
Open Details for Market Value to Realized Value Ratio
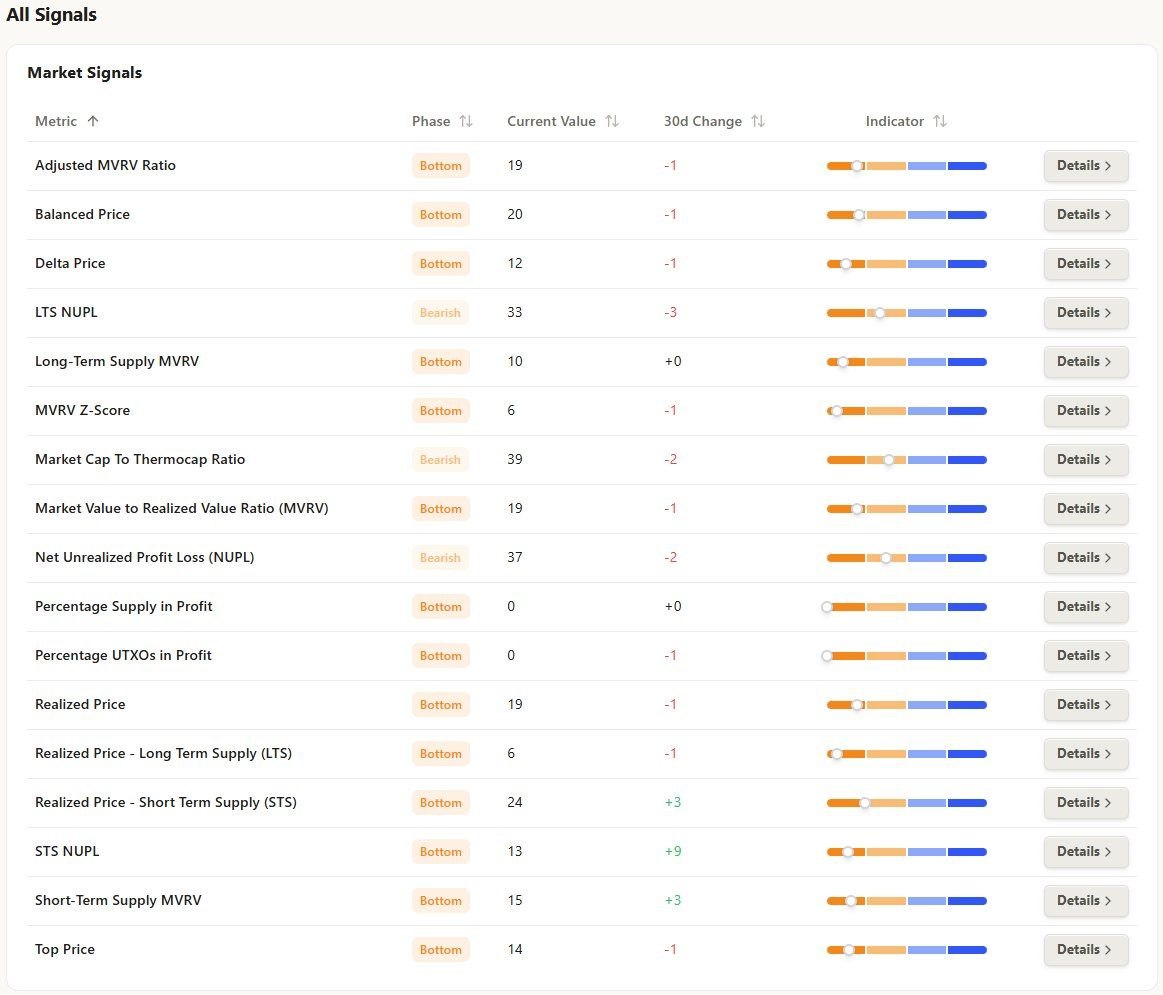coord(1086,508)
